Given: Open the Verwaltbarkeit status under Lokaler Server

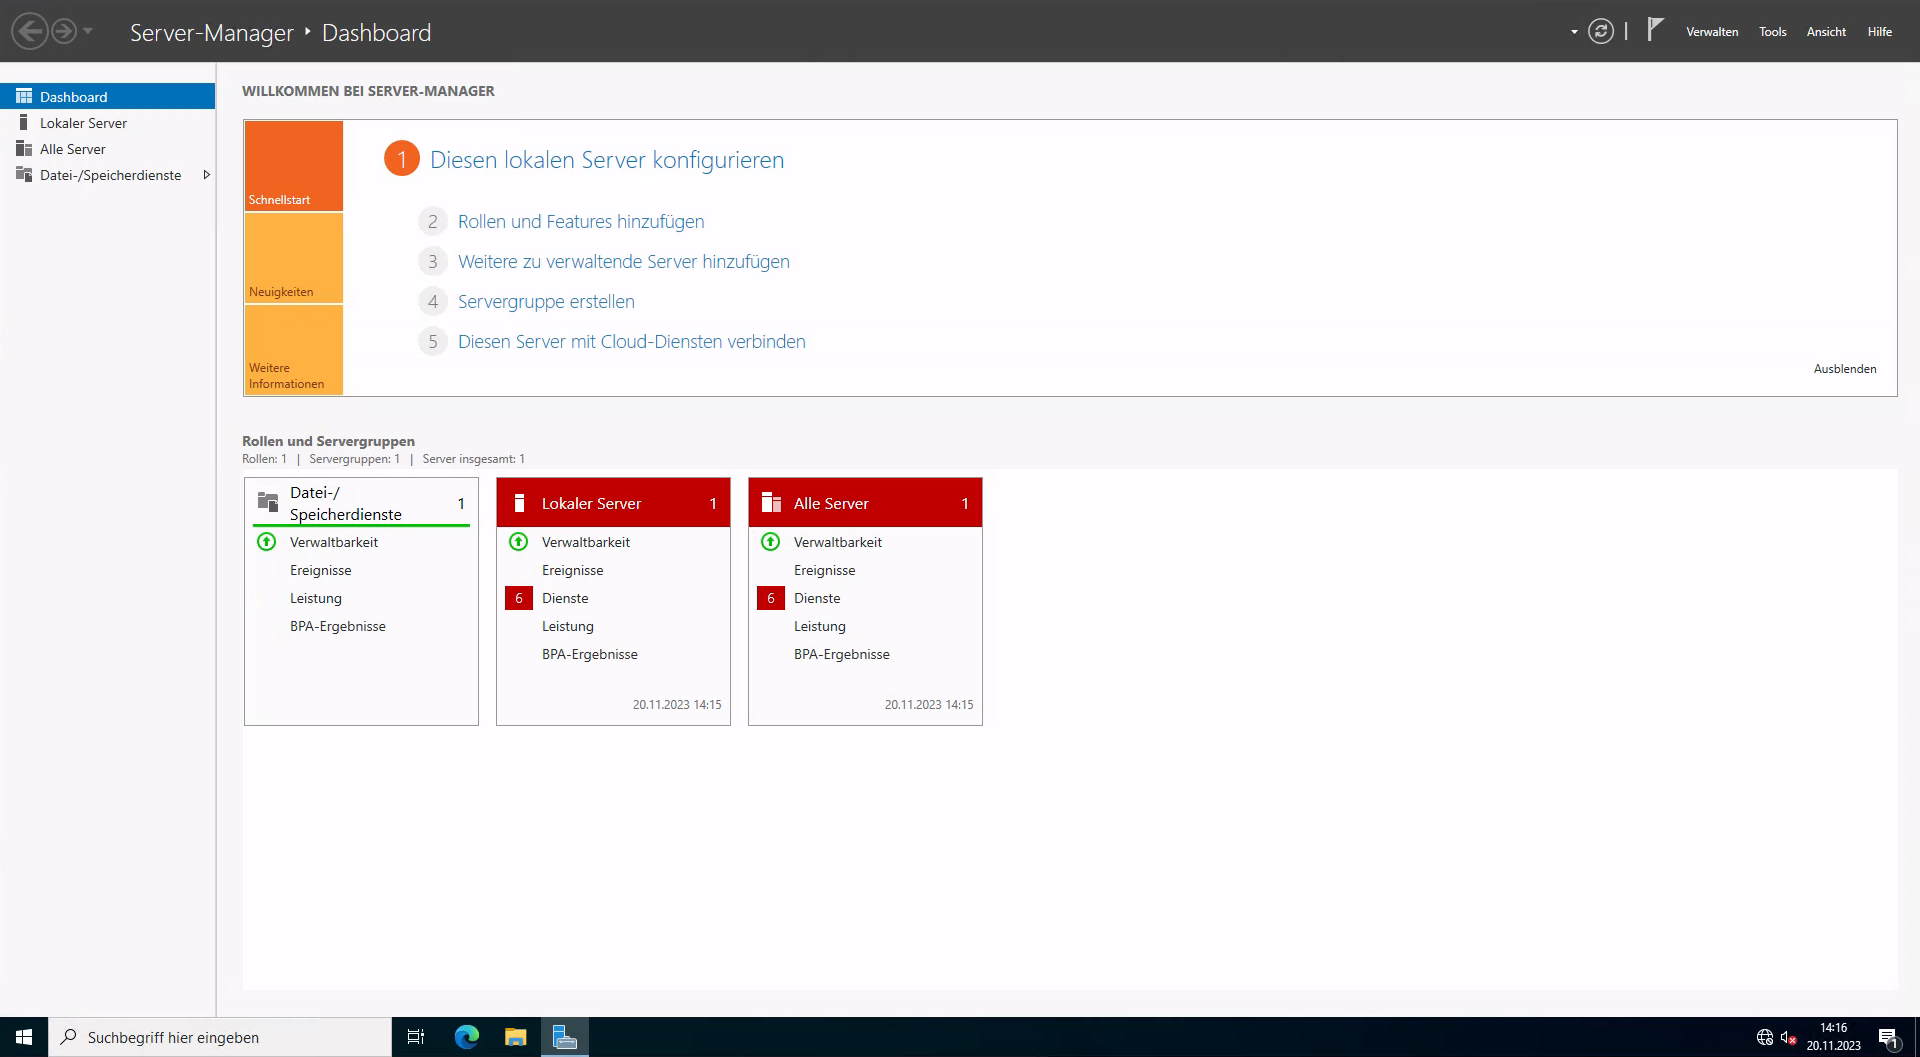Looking at the screenshot, I should pyautogui.click(x=585, y=542).
